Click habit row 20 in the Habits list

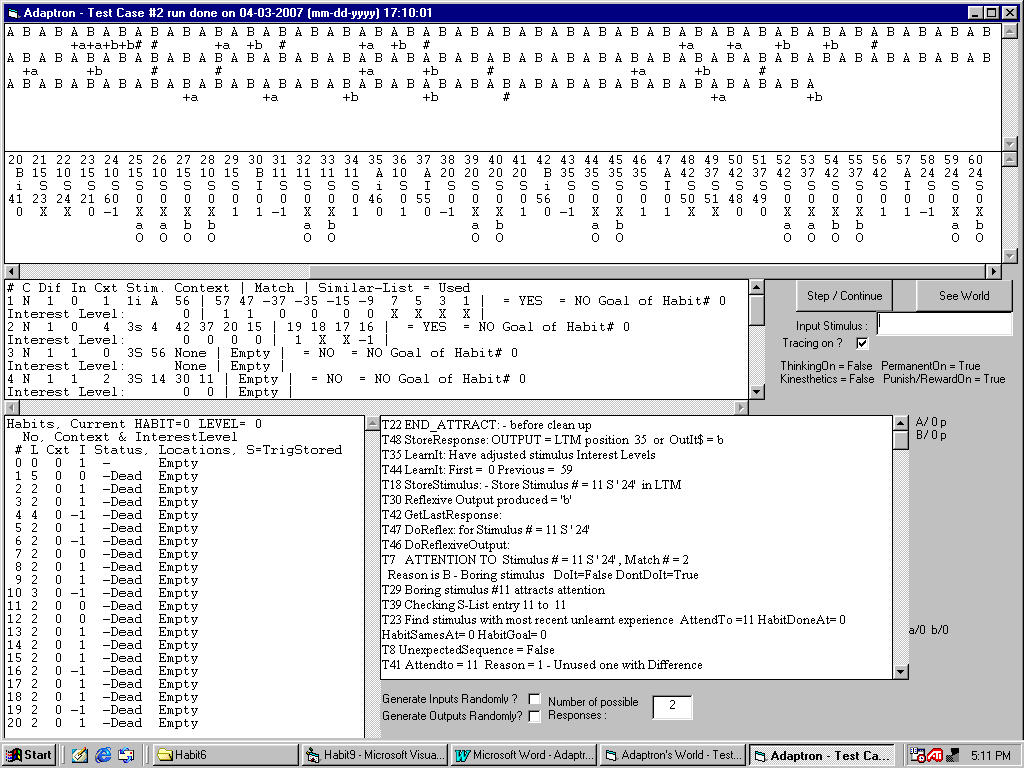(x=103, y=723)
